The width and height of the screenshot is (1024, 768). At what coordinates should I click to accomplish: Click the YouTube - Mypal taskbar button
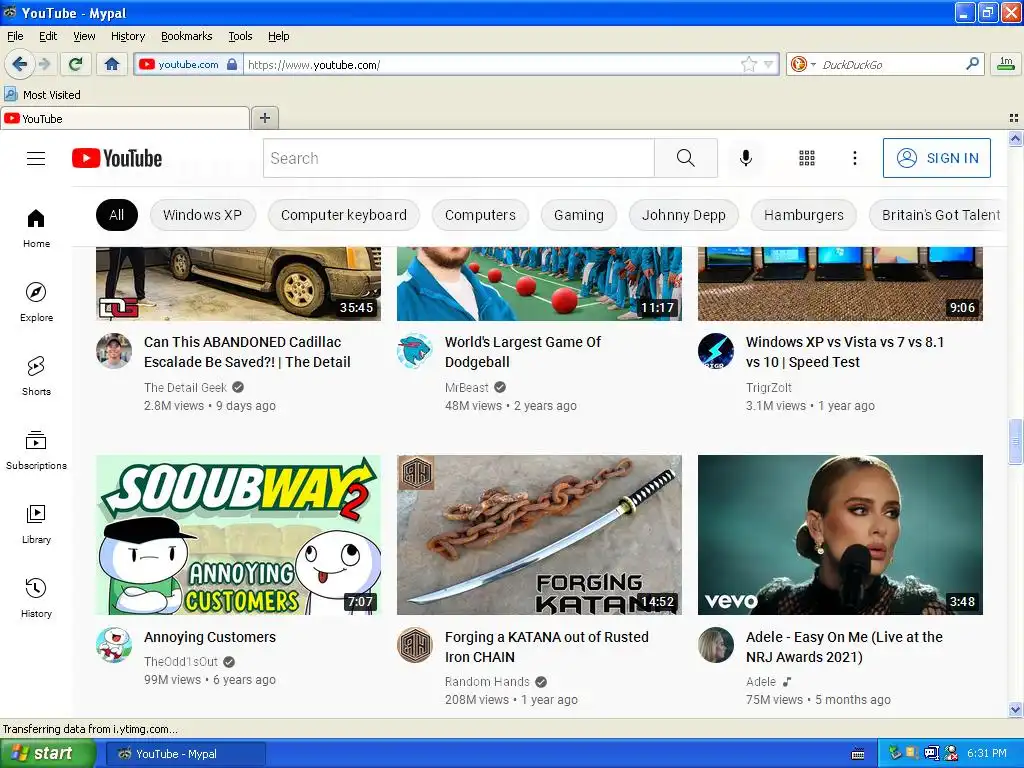pyautogui.click(x=185, y=754)
